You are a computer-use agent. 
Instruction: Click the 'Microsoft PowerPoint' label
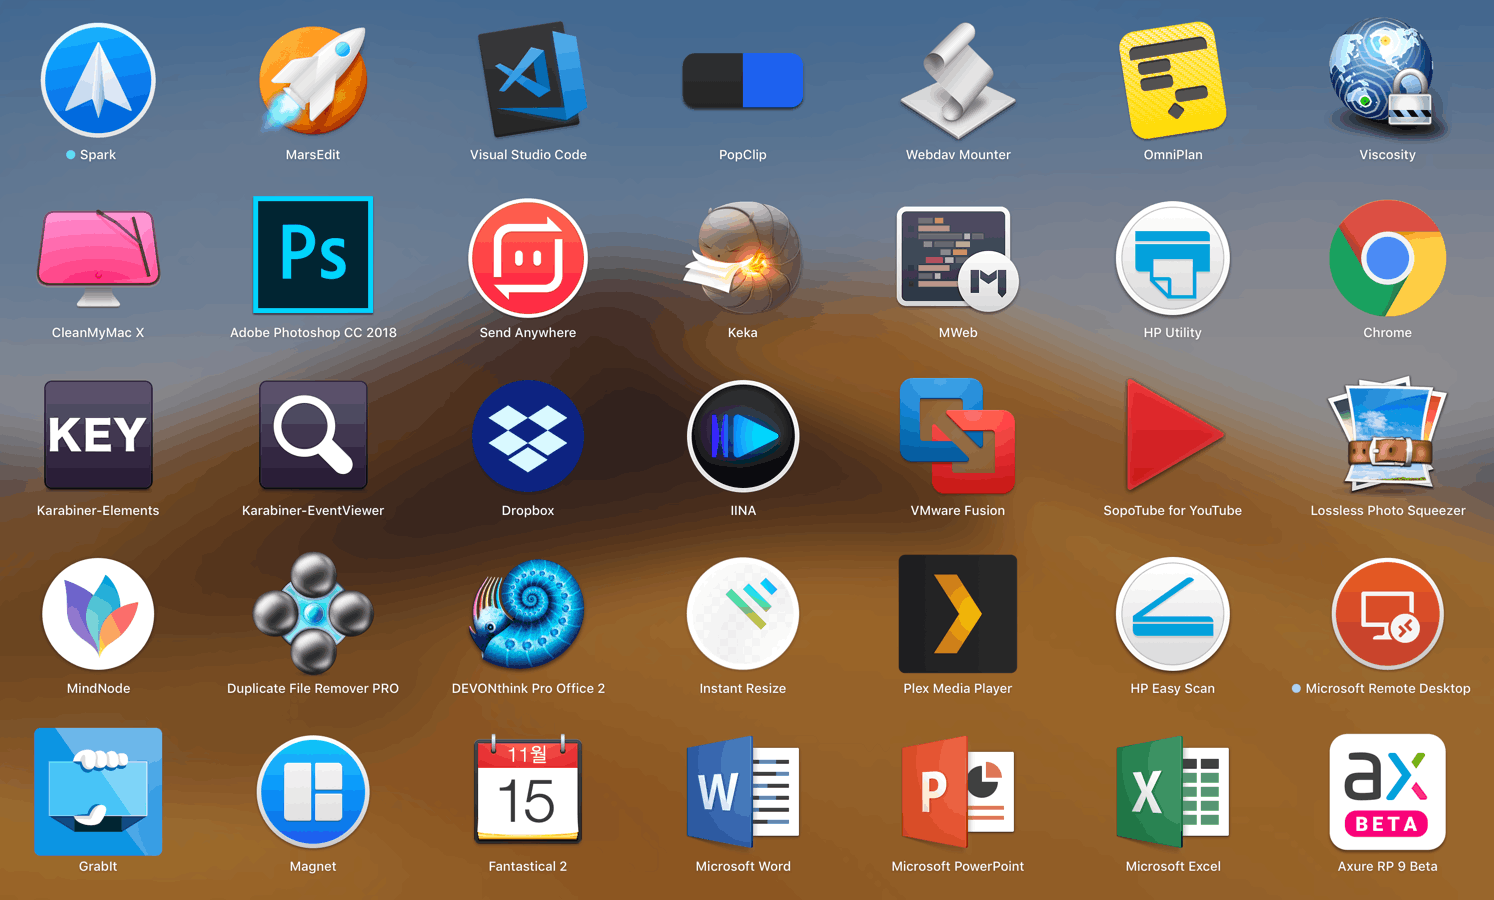click(x=958, y=867)
